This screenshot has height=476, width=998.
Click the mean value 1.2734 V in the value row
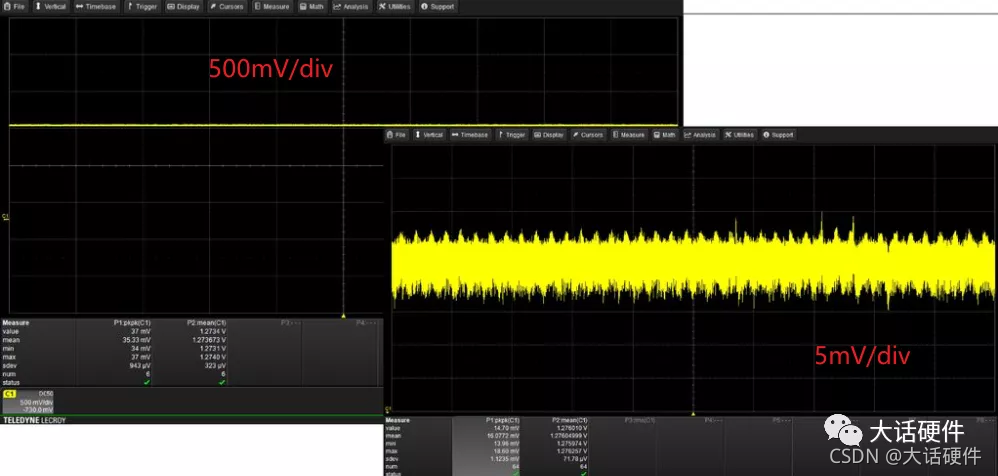(x=214, y=332)
